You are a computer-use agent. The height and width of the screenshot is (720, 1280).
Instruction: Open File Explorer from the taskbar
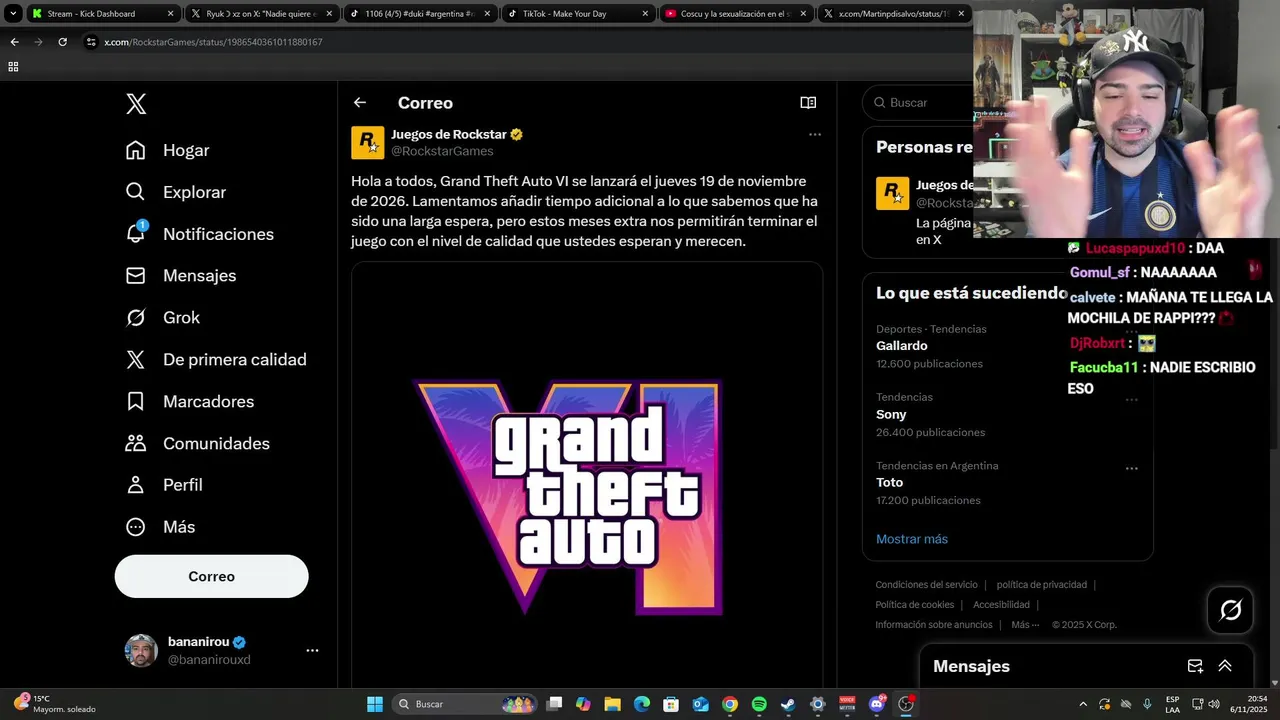[612, 704]
